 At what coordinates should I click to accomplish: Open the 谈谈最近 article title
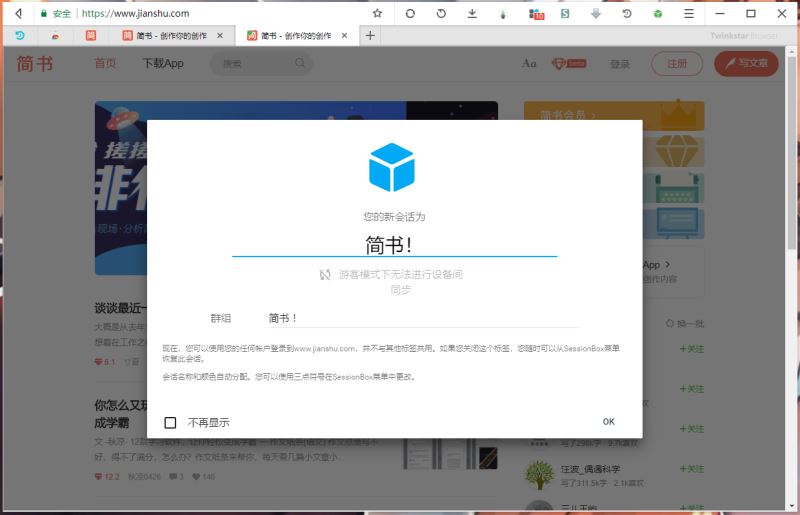coord(120,308)
